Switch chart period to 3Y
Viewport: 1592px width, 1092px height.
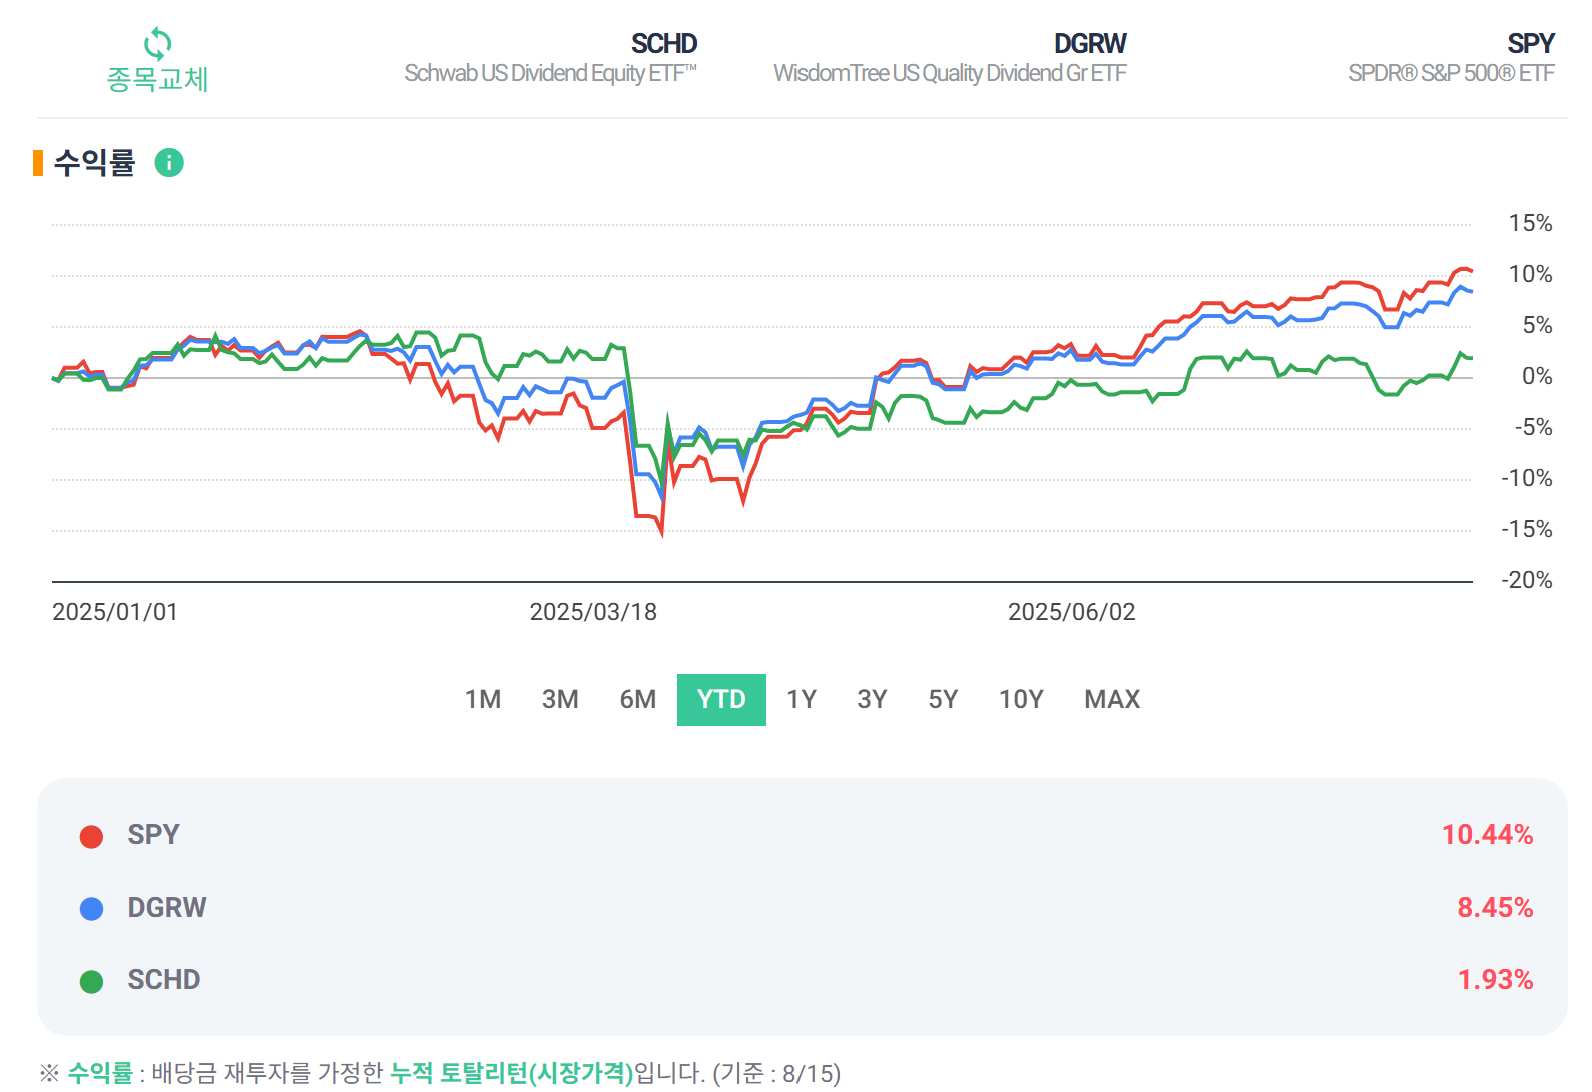872,699
